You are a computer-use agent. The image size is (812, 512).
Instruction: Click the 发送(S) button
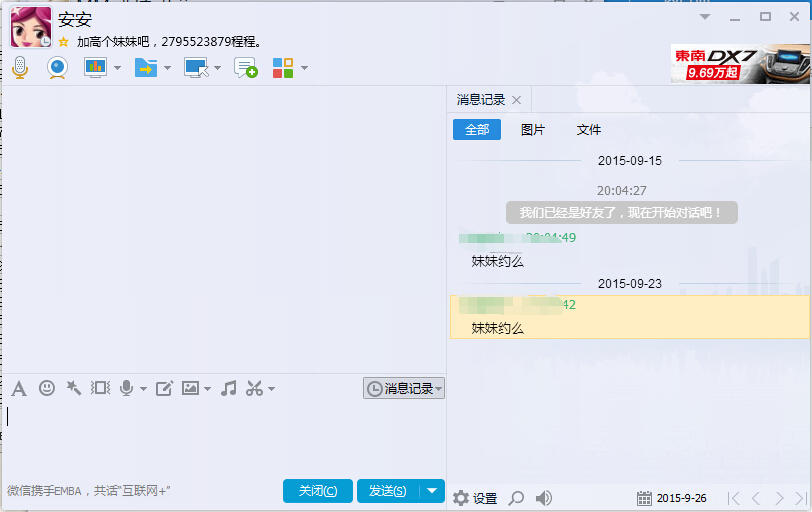coord(387,491)
